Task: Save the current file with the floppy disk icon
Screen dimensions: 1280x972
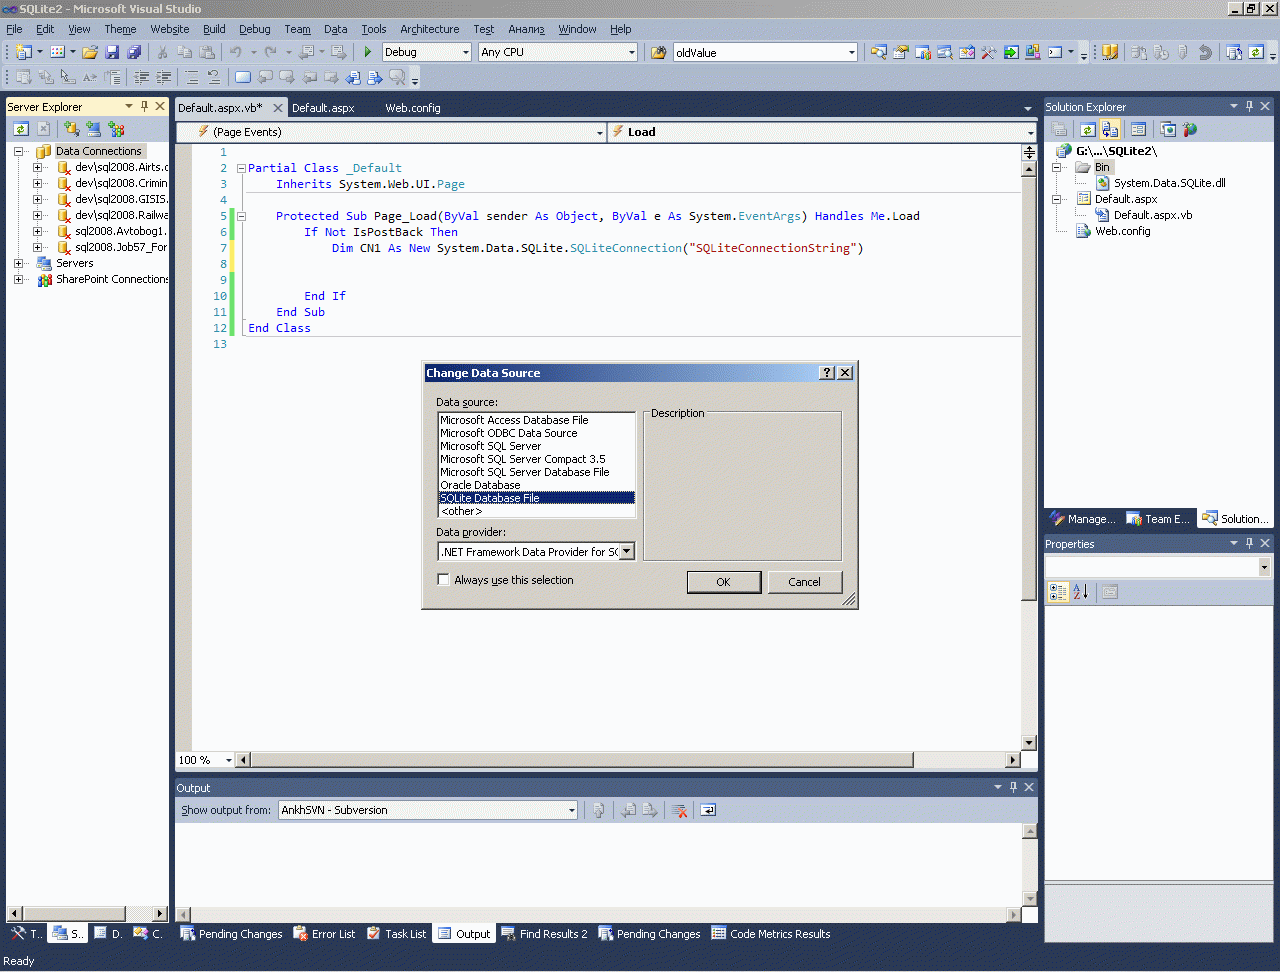Action: click(112, 52)
